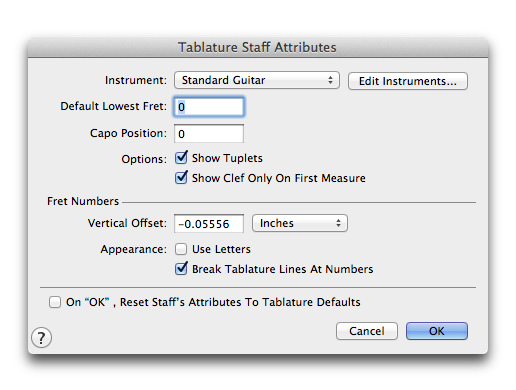Open the Instrument dropdown showing Standard Guitar

(x=257, y=80)
